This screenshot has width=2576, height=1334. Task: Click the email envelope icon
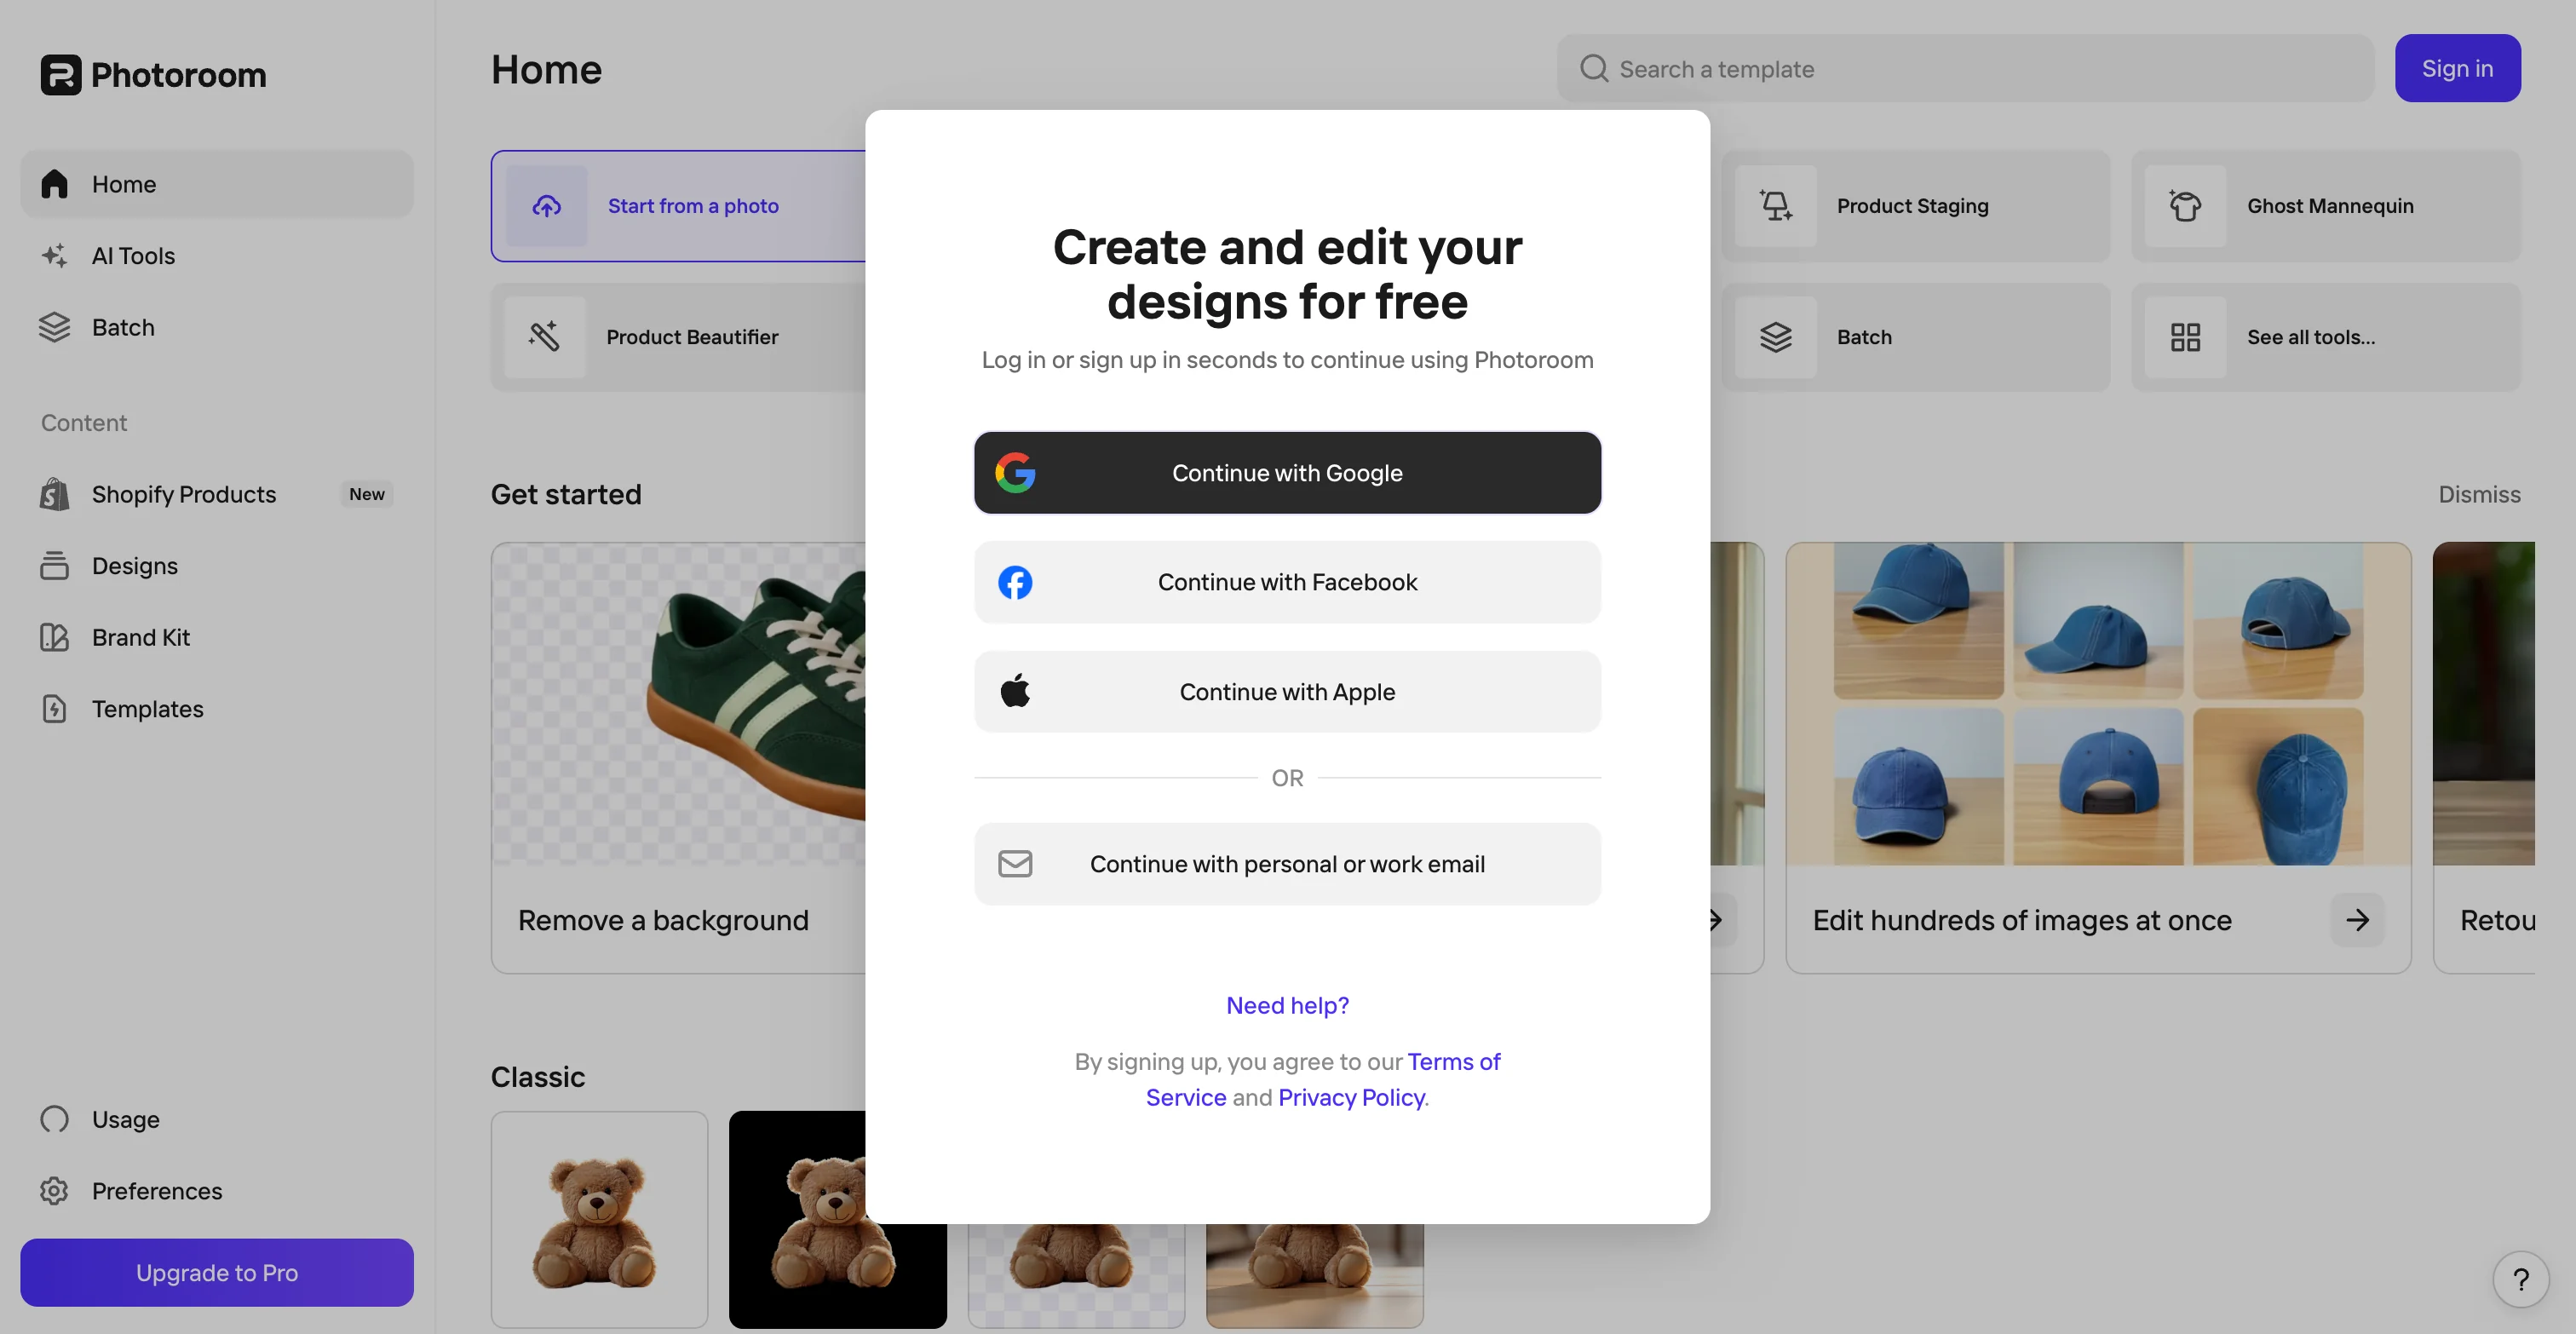coord(1015,864)
